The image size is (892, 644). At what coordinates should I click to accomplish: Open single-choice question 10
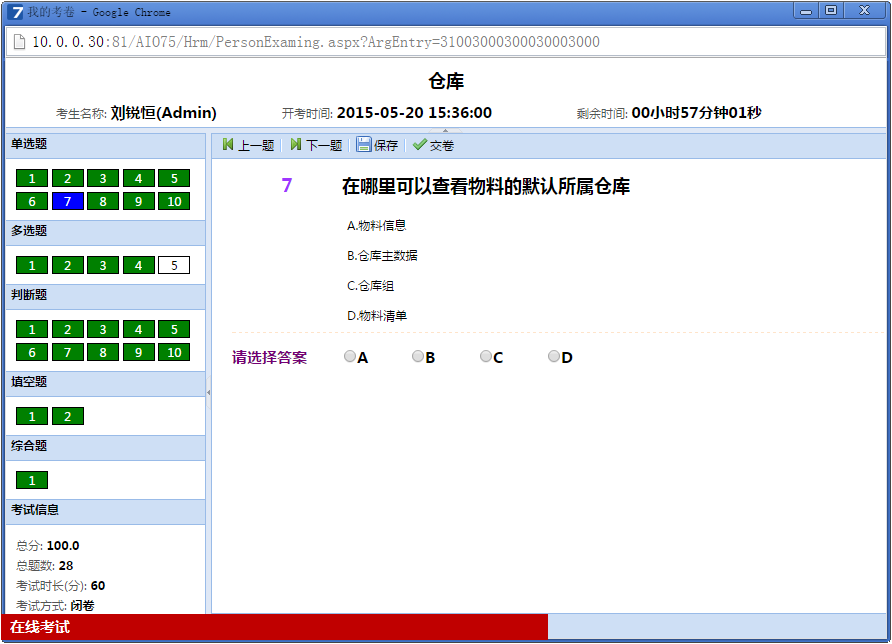pos(174,201)
